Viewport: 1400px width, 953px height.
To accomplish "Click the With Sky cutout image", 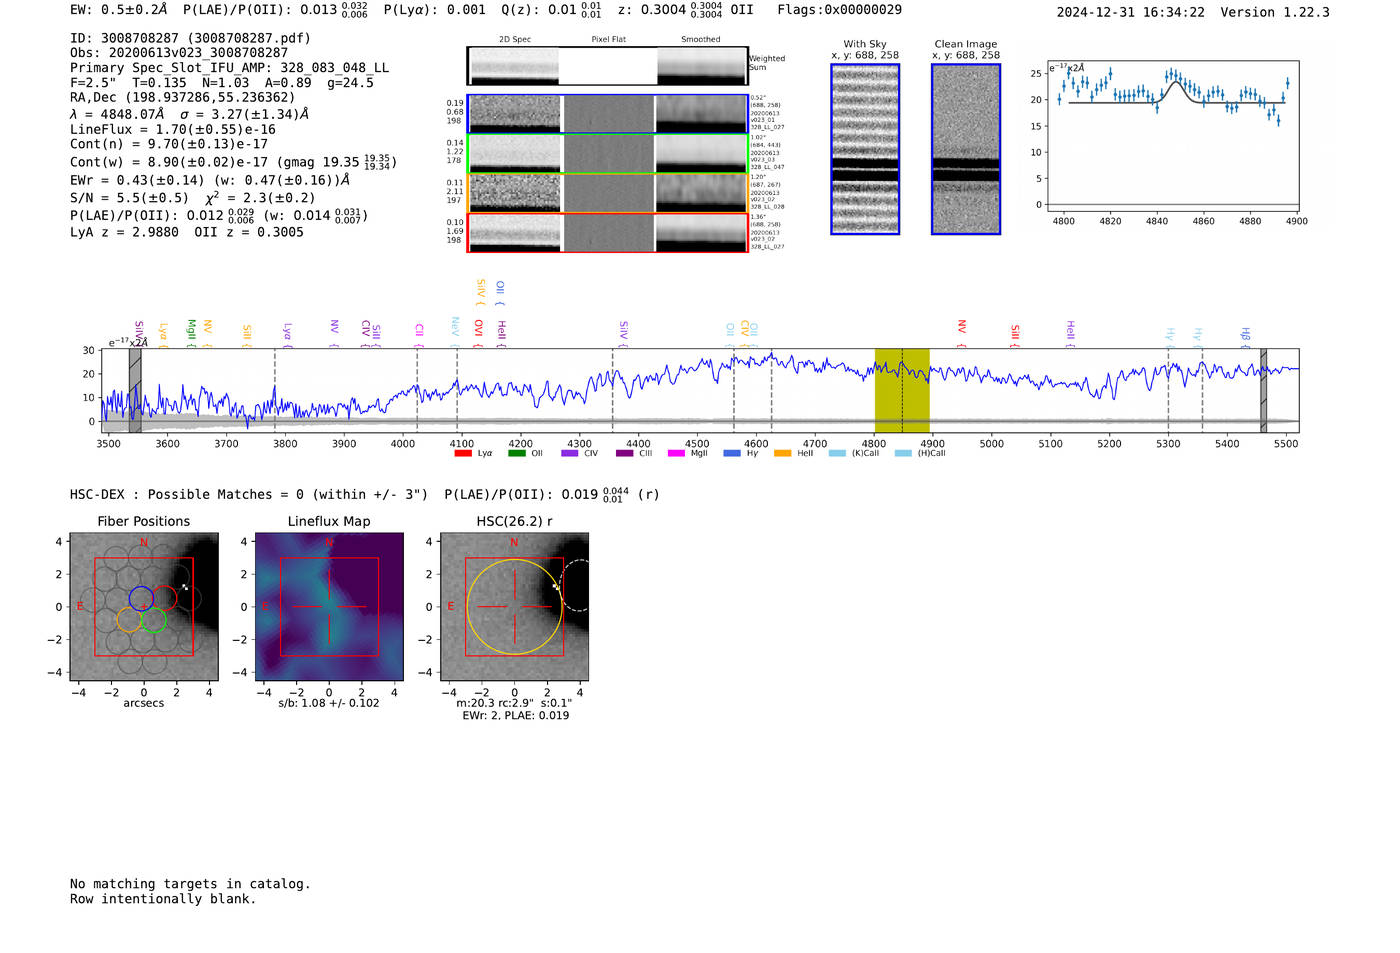I will [x=865, y=149].
